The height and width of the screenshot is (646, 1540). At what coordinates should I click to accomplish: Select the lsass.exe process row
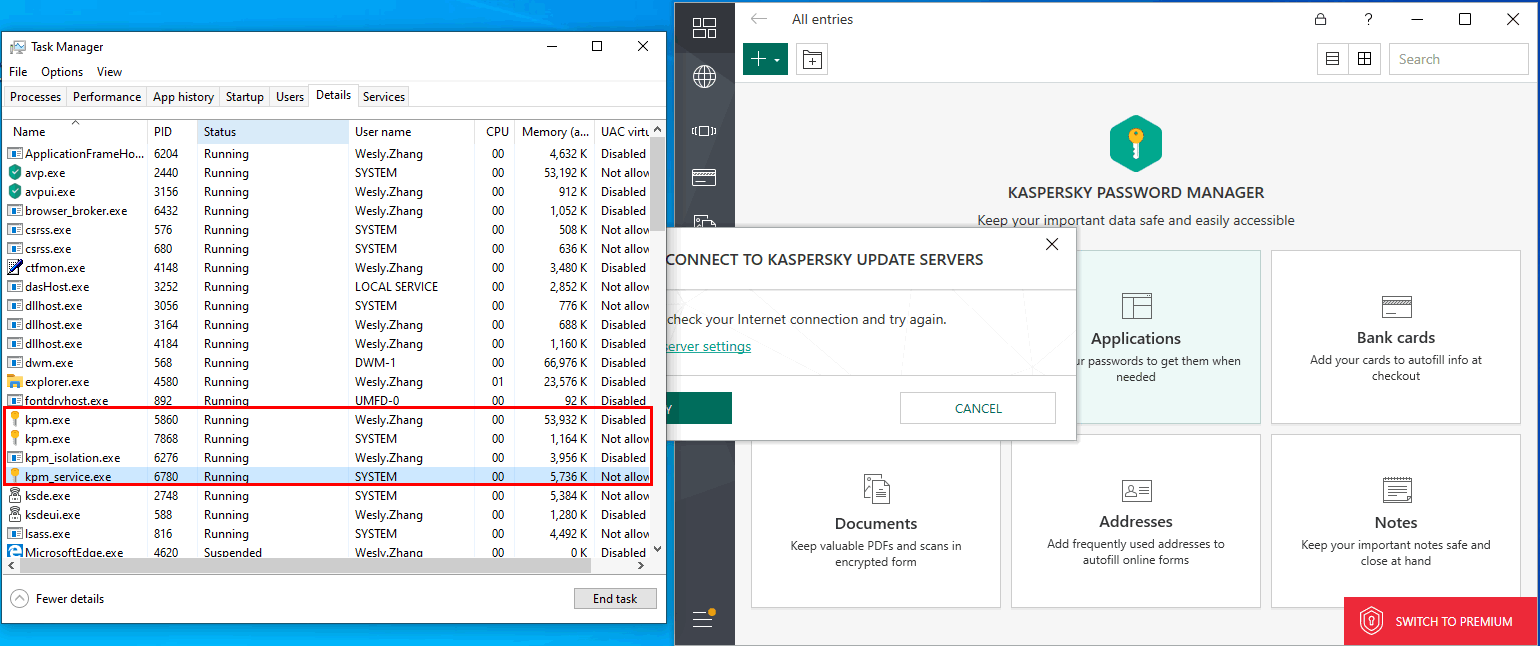tap(327, 534)
